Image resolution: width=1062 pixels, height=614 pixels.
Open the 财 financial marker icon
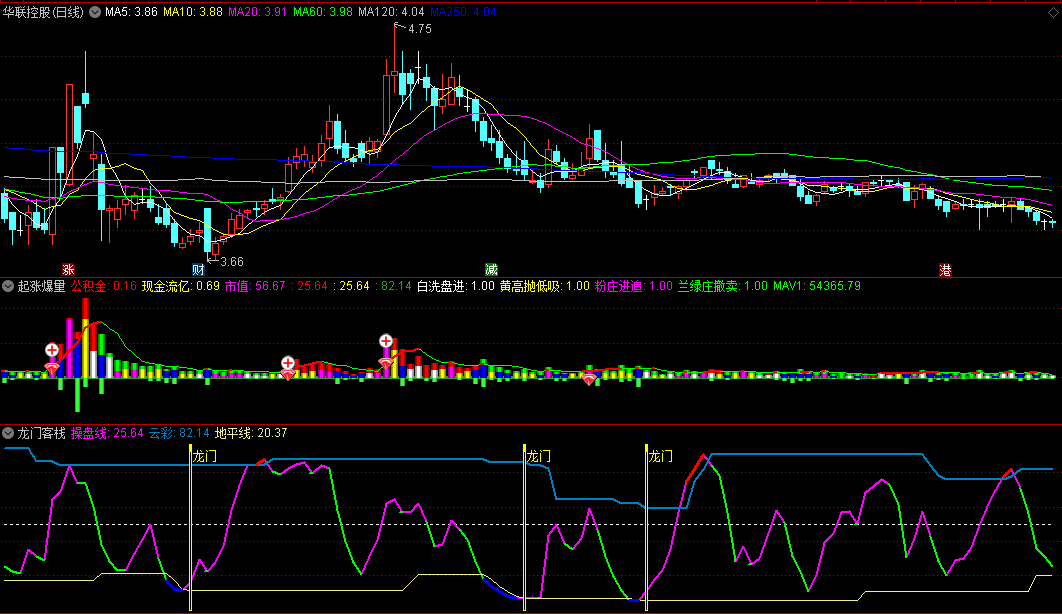click(198, 270)
